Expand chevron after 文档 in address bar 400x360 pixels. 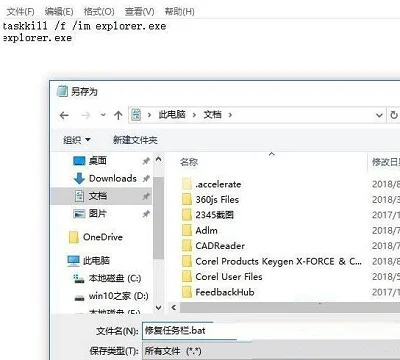[230, 115]
